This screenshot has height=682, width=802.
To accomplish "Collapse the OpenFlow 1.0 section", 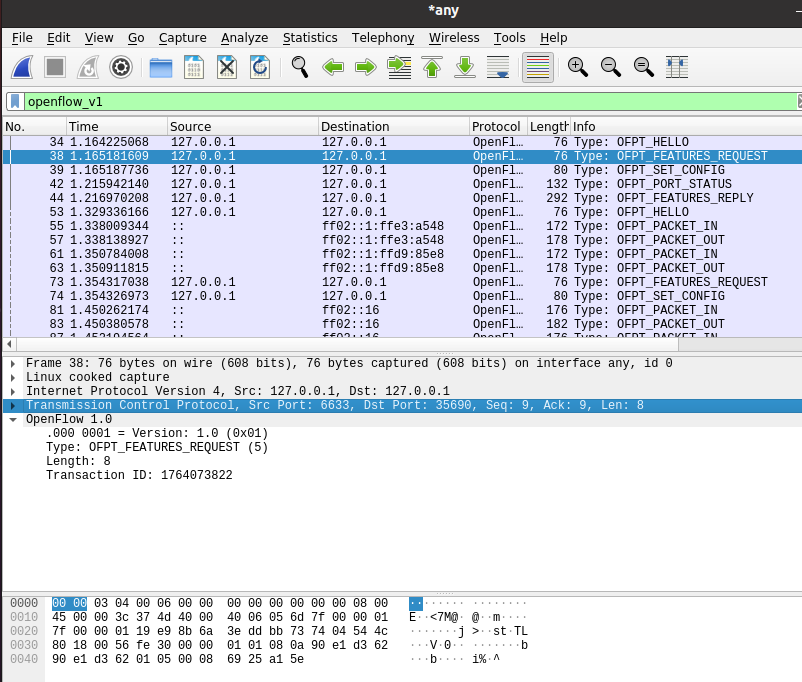I will [13, 420].
